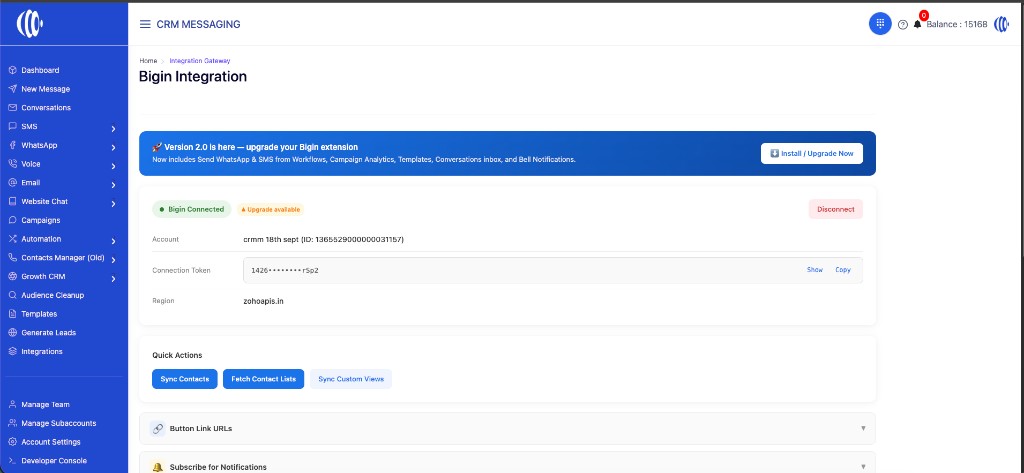This screenshot has height=473, width=1024.
Task: Click the Fetch Contact Lists button
Action: (263, 379)
